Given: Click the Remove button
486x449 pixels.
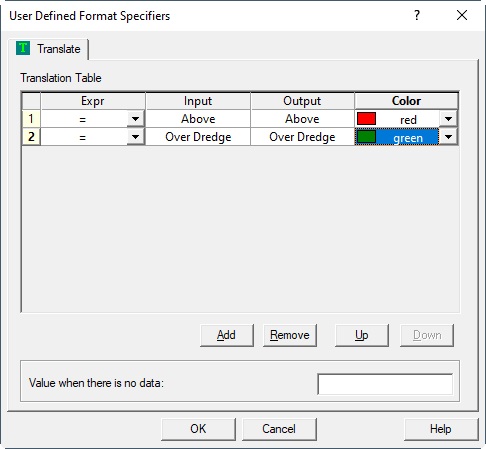Looking at the screenshot, I should (x=290, y=335).
